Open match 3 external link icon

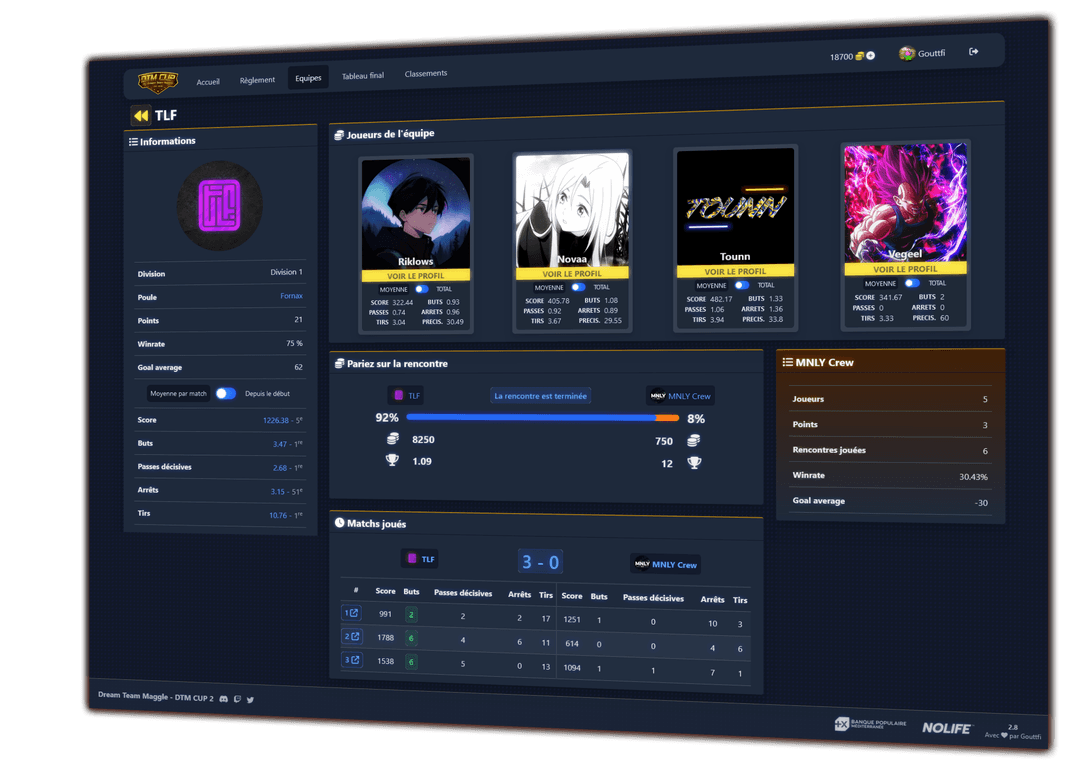[x=351, y=660]
